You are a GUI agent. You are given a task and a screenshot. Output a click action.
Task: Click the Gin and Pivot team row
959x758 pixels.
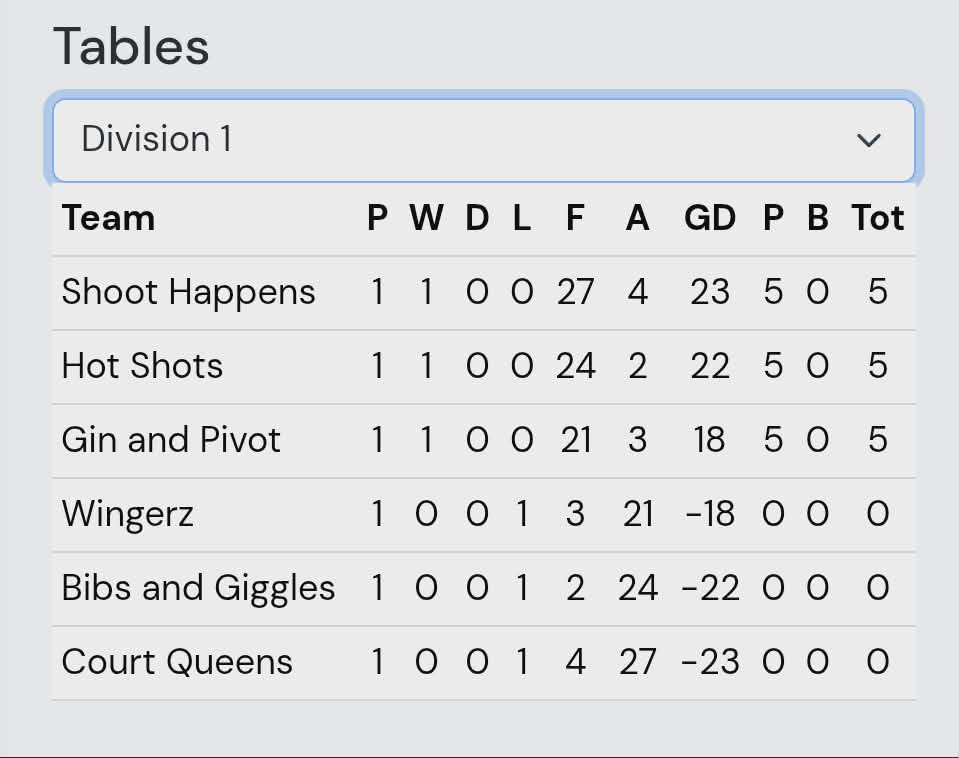484,440
